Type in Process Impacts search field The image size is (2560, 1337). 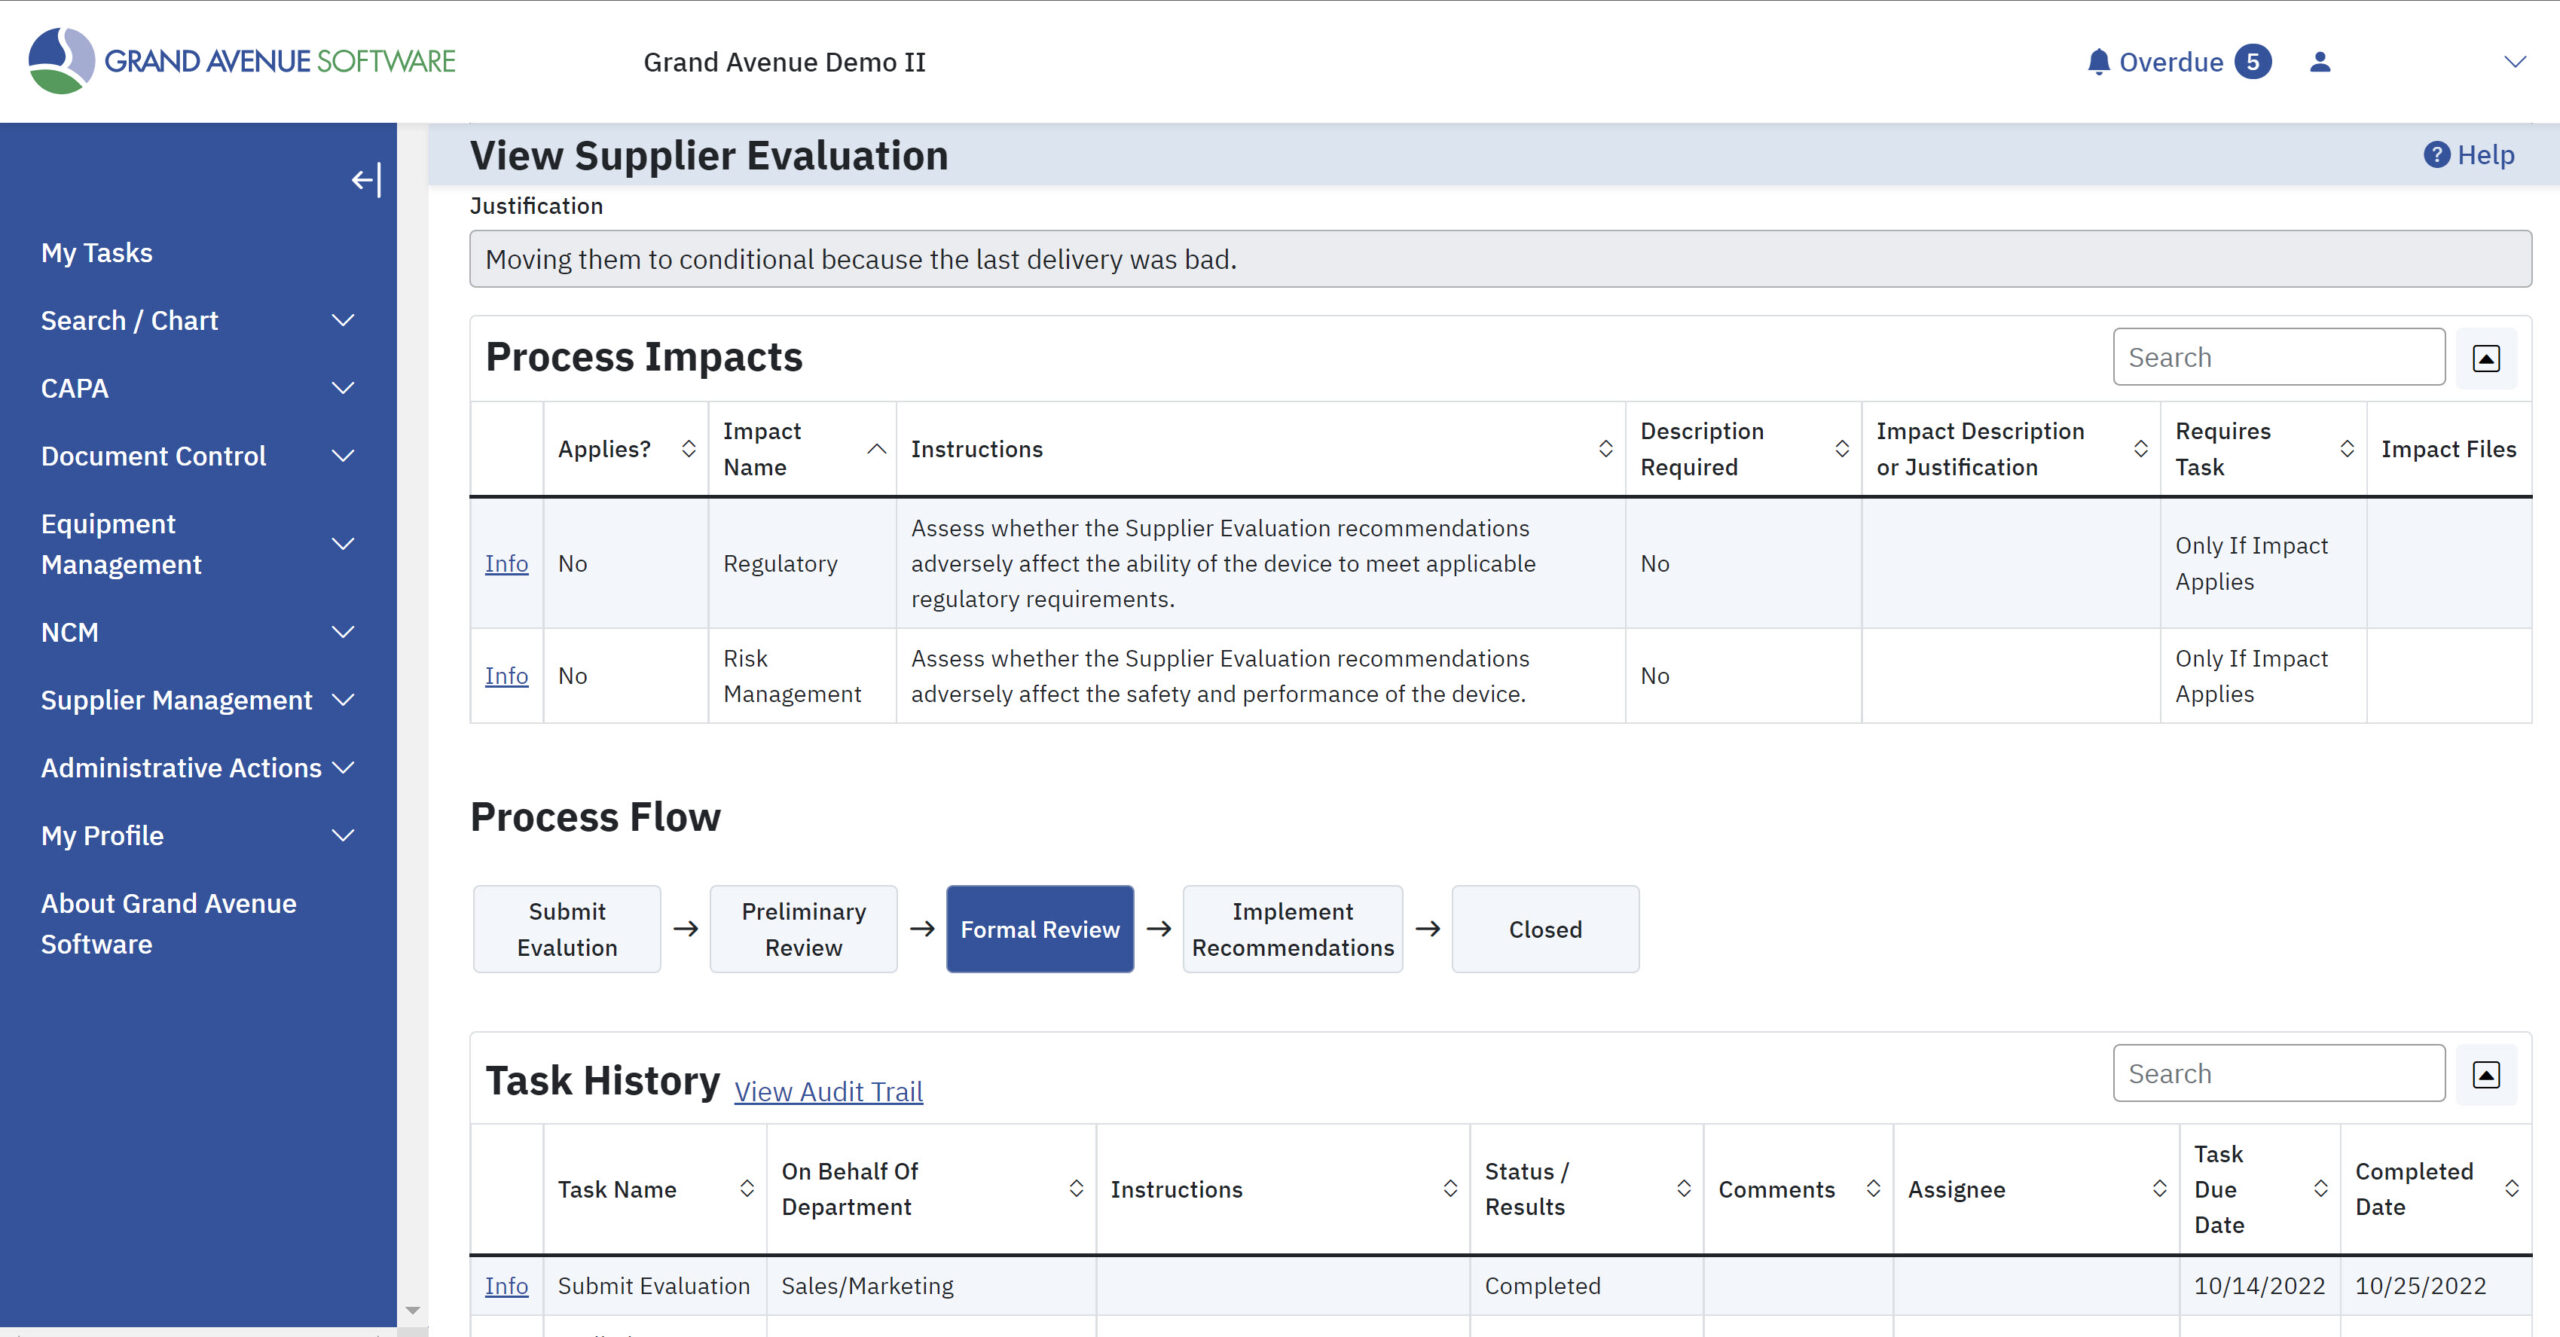2279,357
